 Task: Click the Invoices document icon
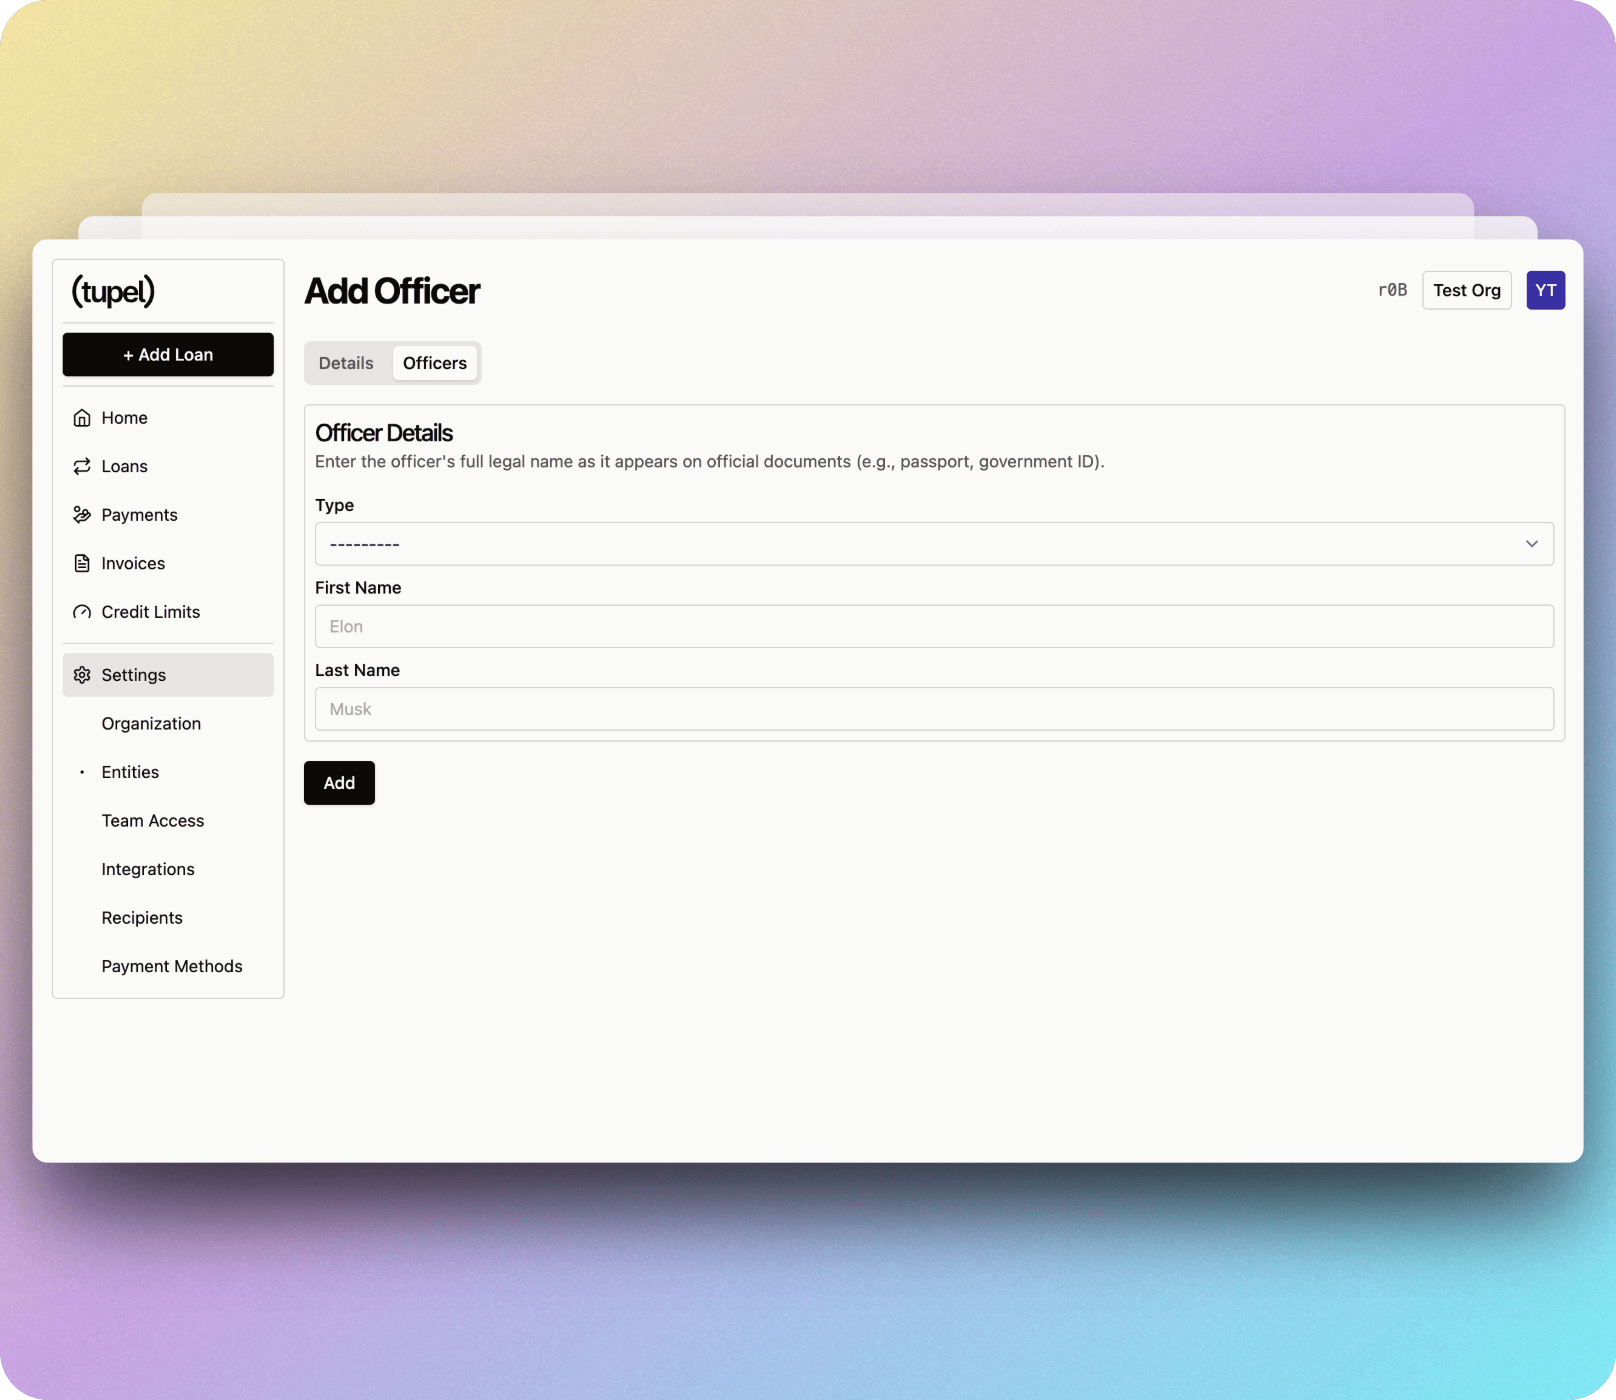(82, 563)
